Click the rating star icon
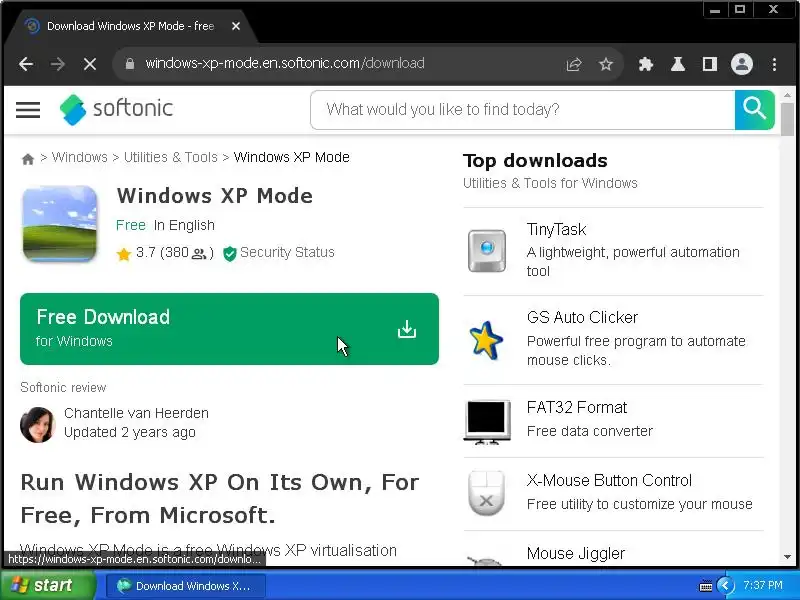The image size is (800, 600). click(123, 254)
